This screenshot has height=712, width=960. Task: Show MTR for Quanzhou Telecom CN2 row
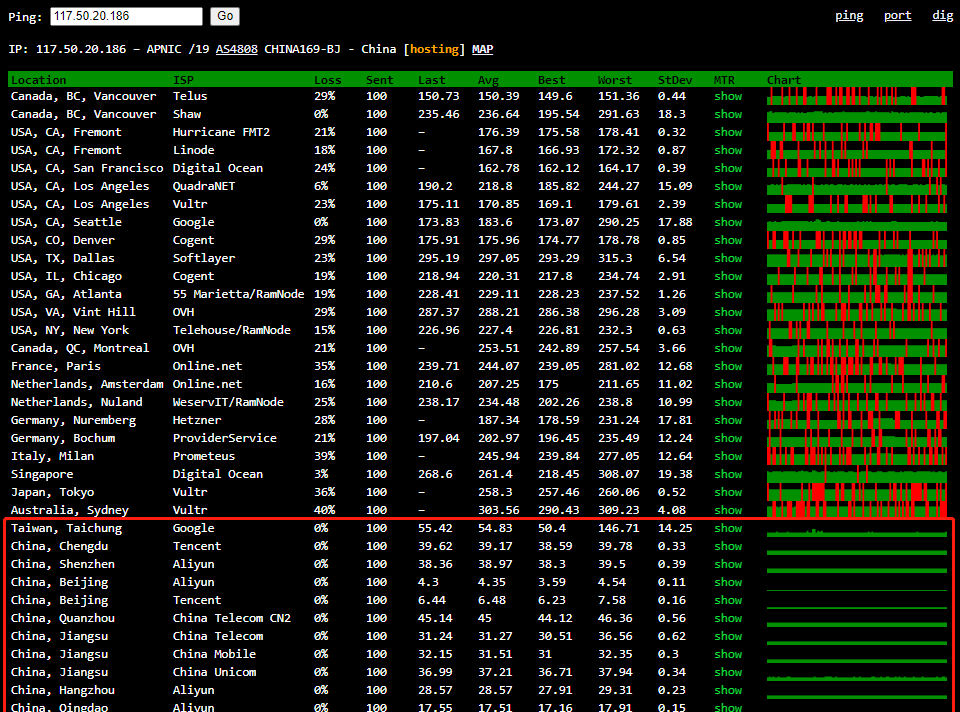click(728, 618)
